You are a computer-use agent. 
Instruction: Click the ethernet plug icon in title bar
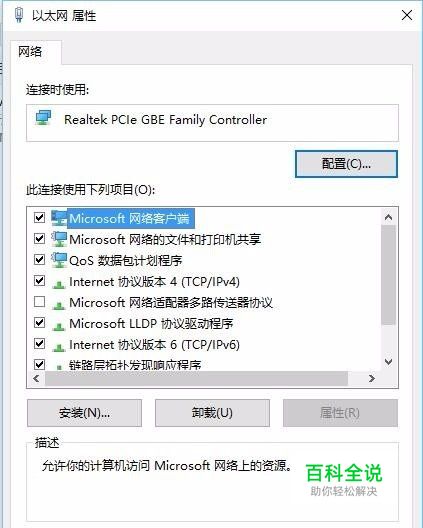pyautogui.click(x=19, y=15)
